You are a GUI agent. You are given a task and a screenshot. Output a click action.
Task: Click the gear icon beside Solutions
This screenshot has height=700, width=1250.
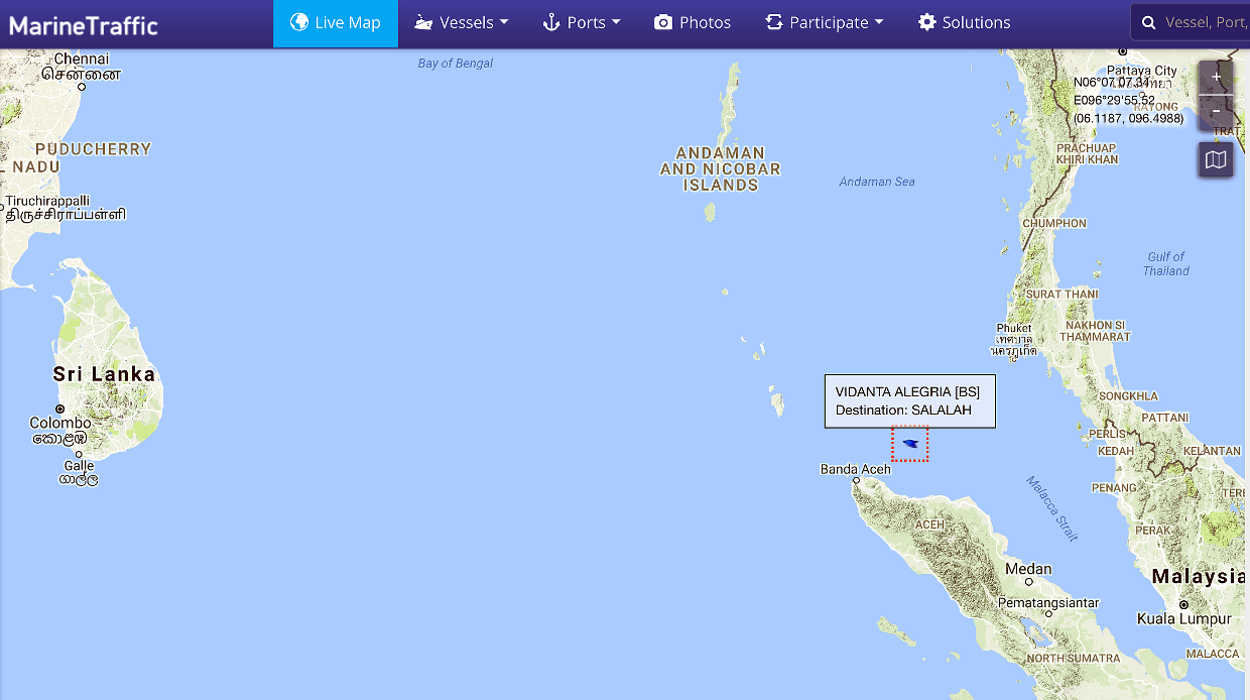(927, 22)
